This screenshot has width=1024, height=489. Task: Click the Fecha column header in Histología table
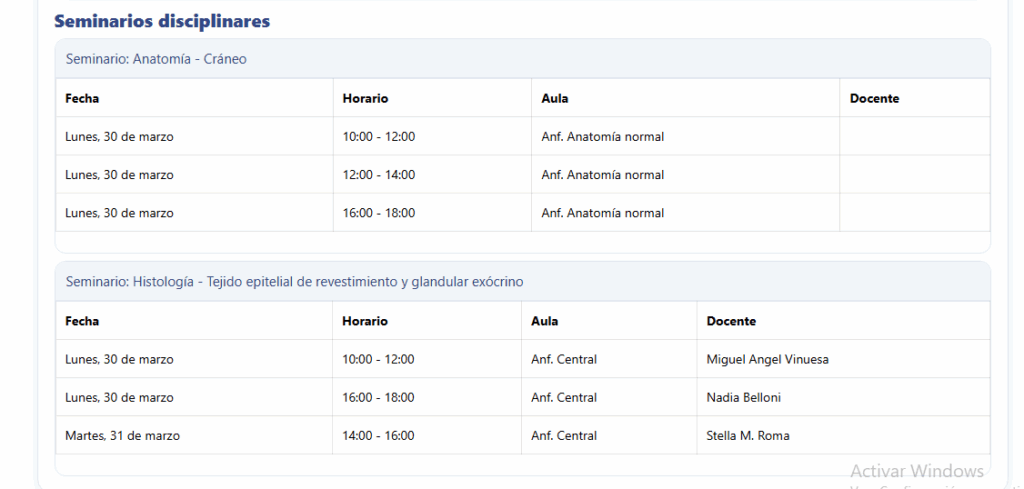point(82,321)
